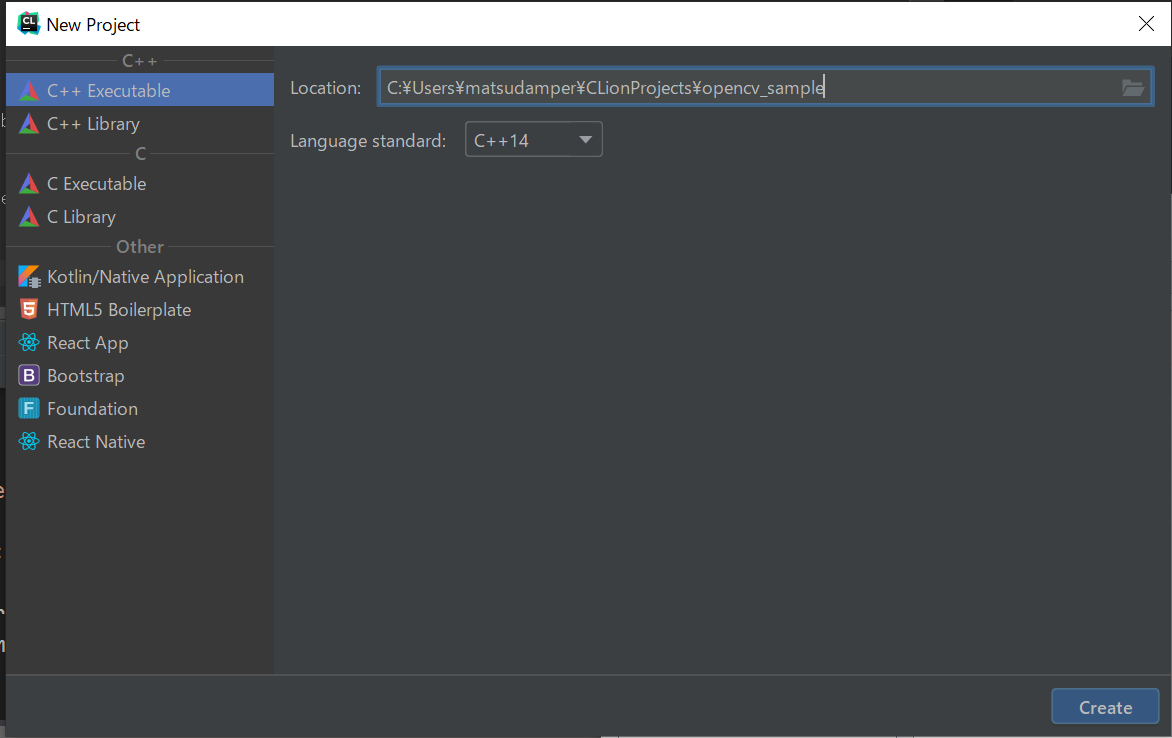
Task: Click the CMake icon beside C Executable
Action: click(28, 183)
